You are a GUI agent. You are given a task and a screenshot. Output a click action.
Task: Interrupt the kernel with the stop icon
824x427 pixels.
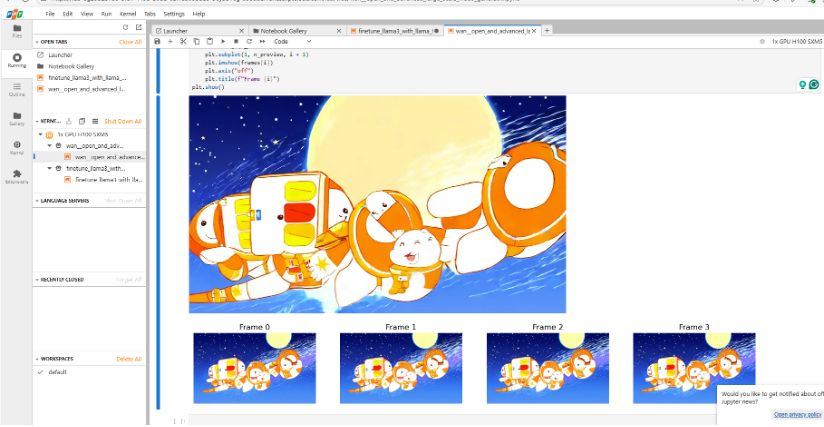coord(235,42)
